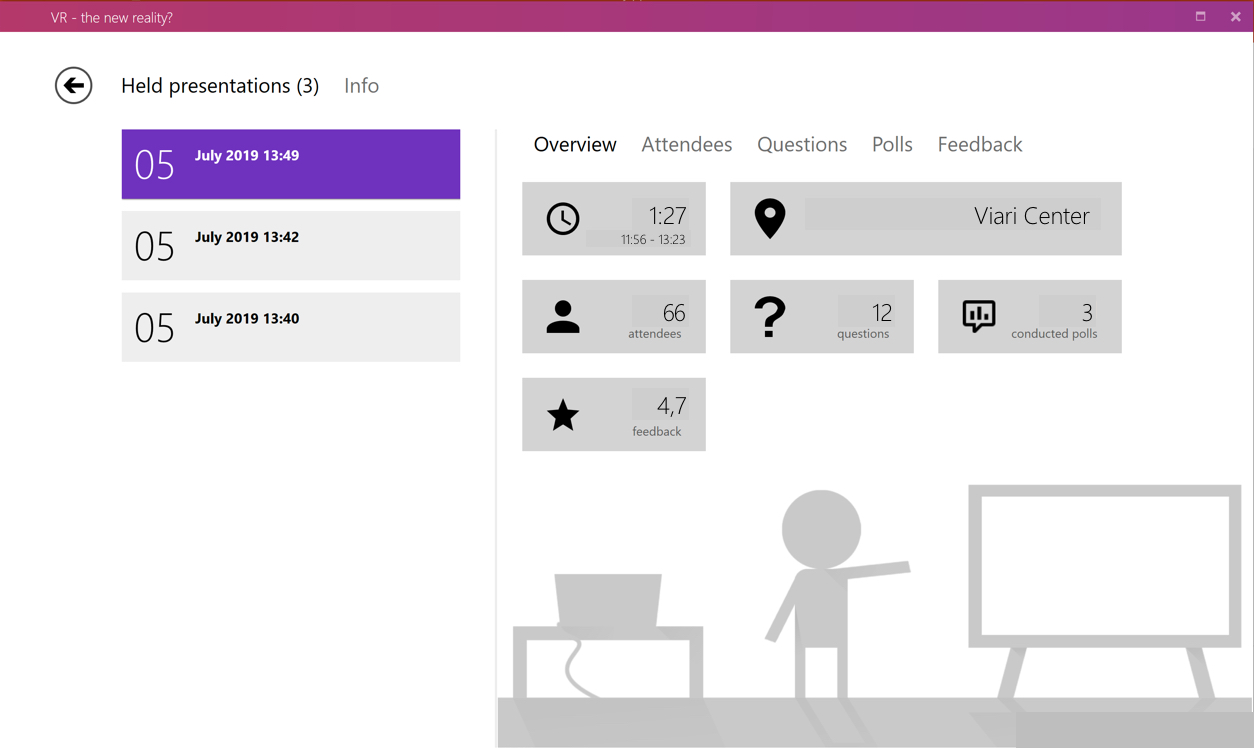
Task: Open the Info section
Action: tap(361, 85)
